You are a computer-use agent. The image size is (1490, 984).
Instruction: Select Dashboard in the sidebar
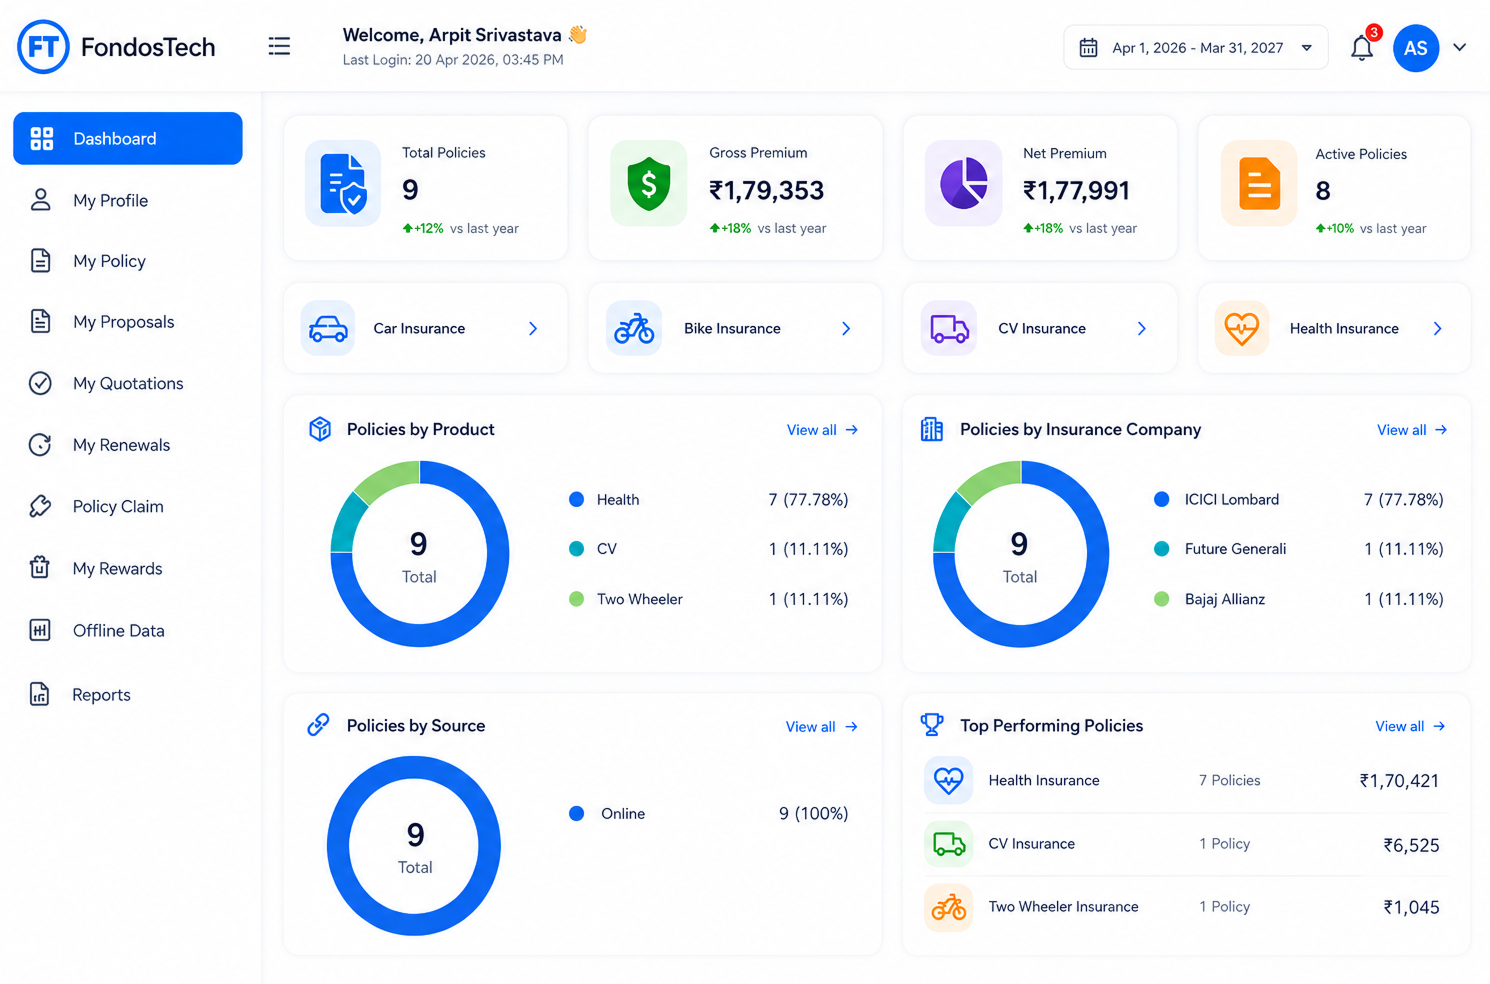[128, 138]
